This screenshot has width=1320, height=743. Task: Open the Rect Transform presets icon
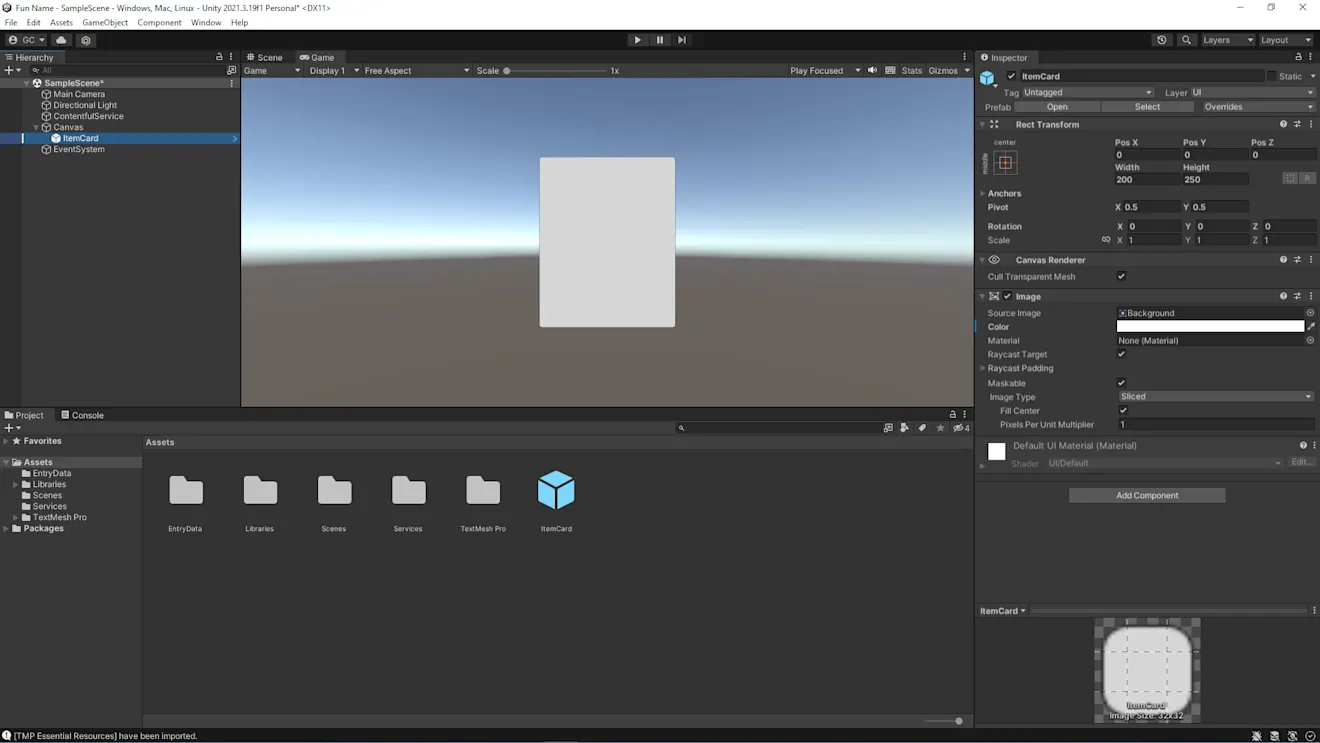[1297, 124]
